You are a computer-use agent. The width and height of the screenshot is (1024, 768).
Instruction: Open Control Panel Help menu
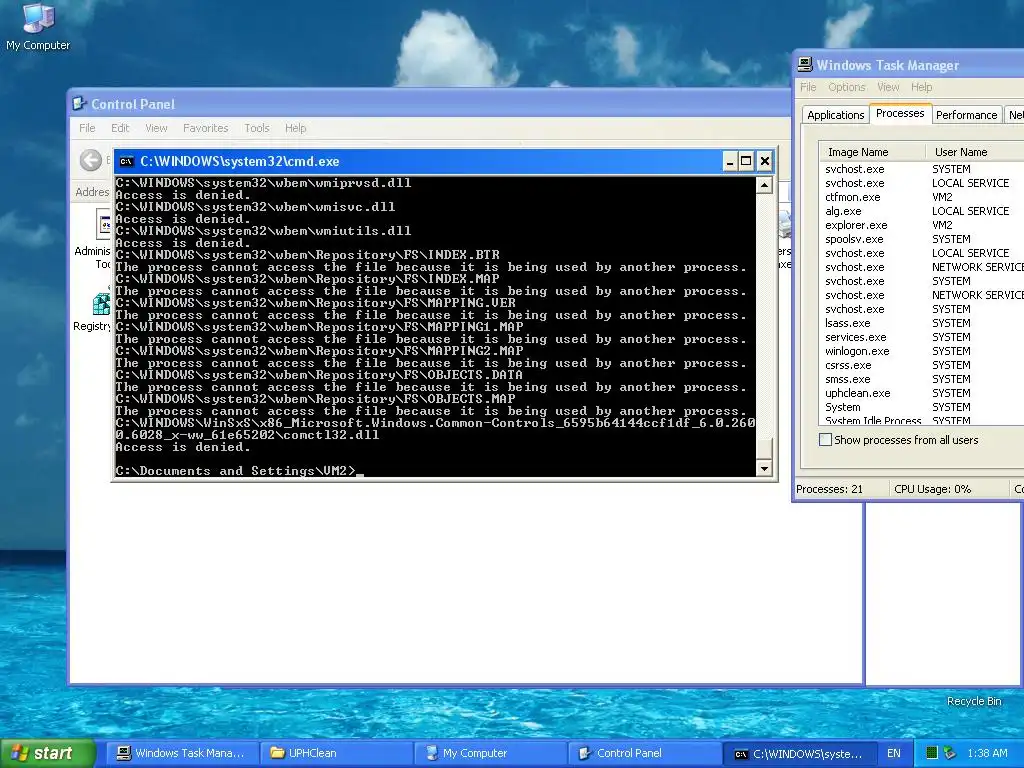tap(295, 128)
